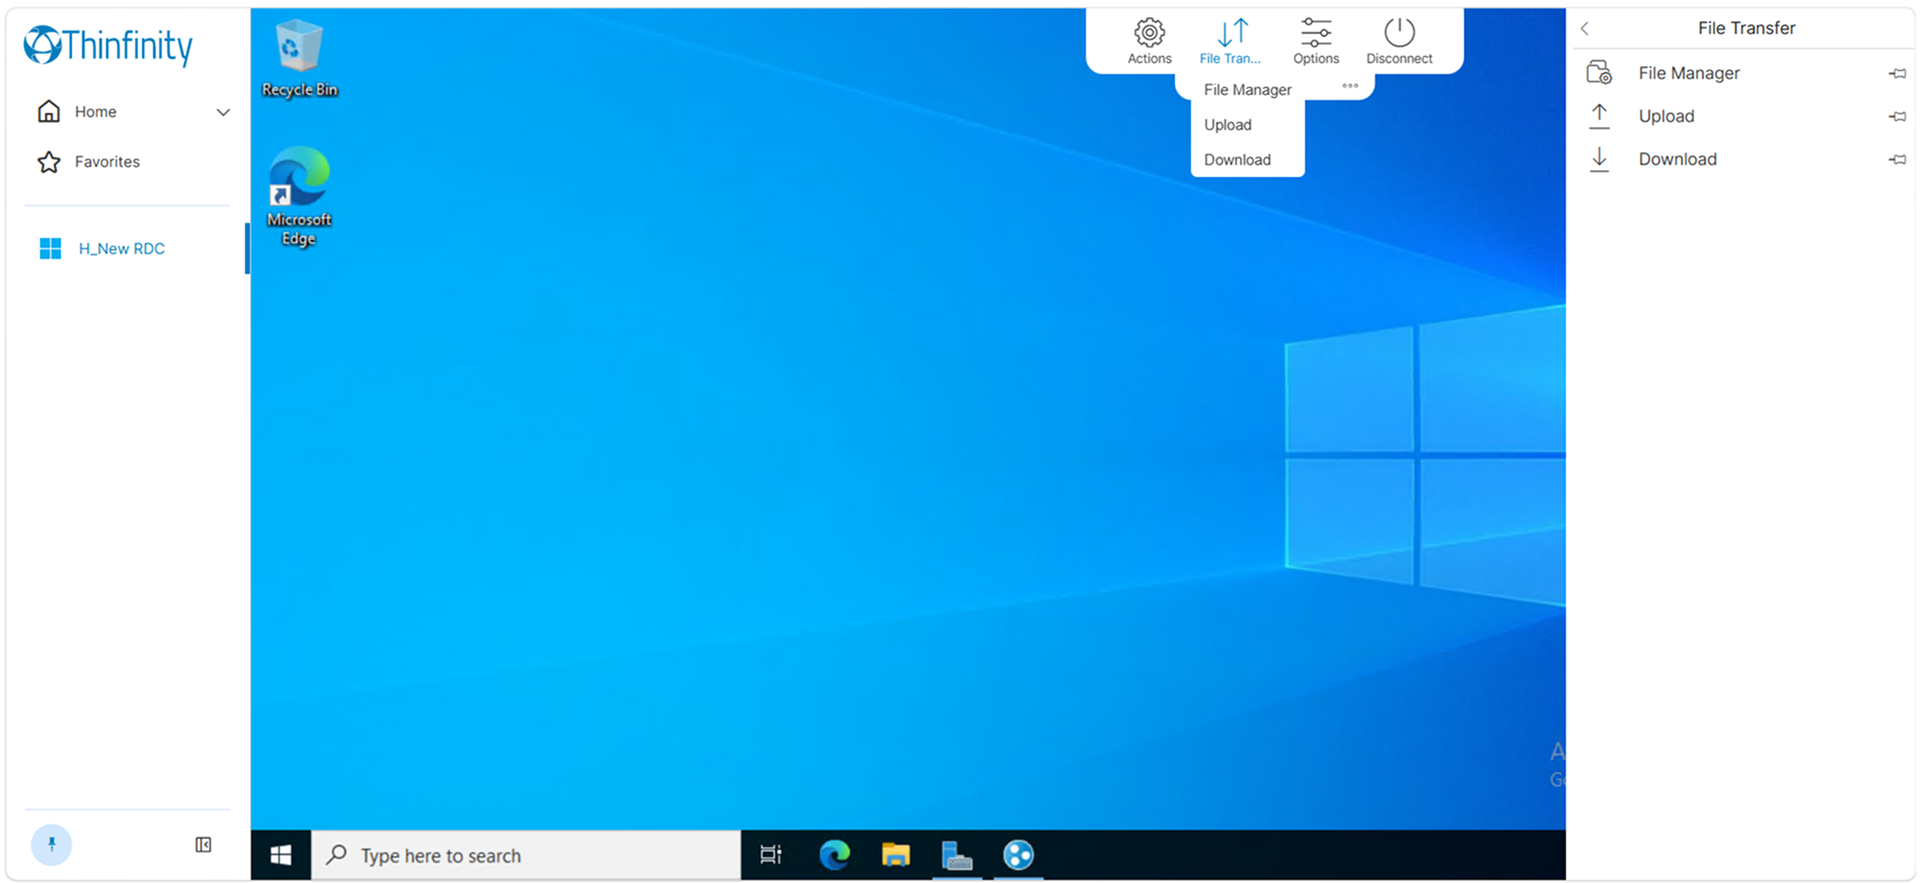
Task: Open the Windows Start menu
Action: pos(281,855)
